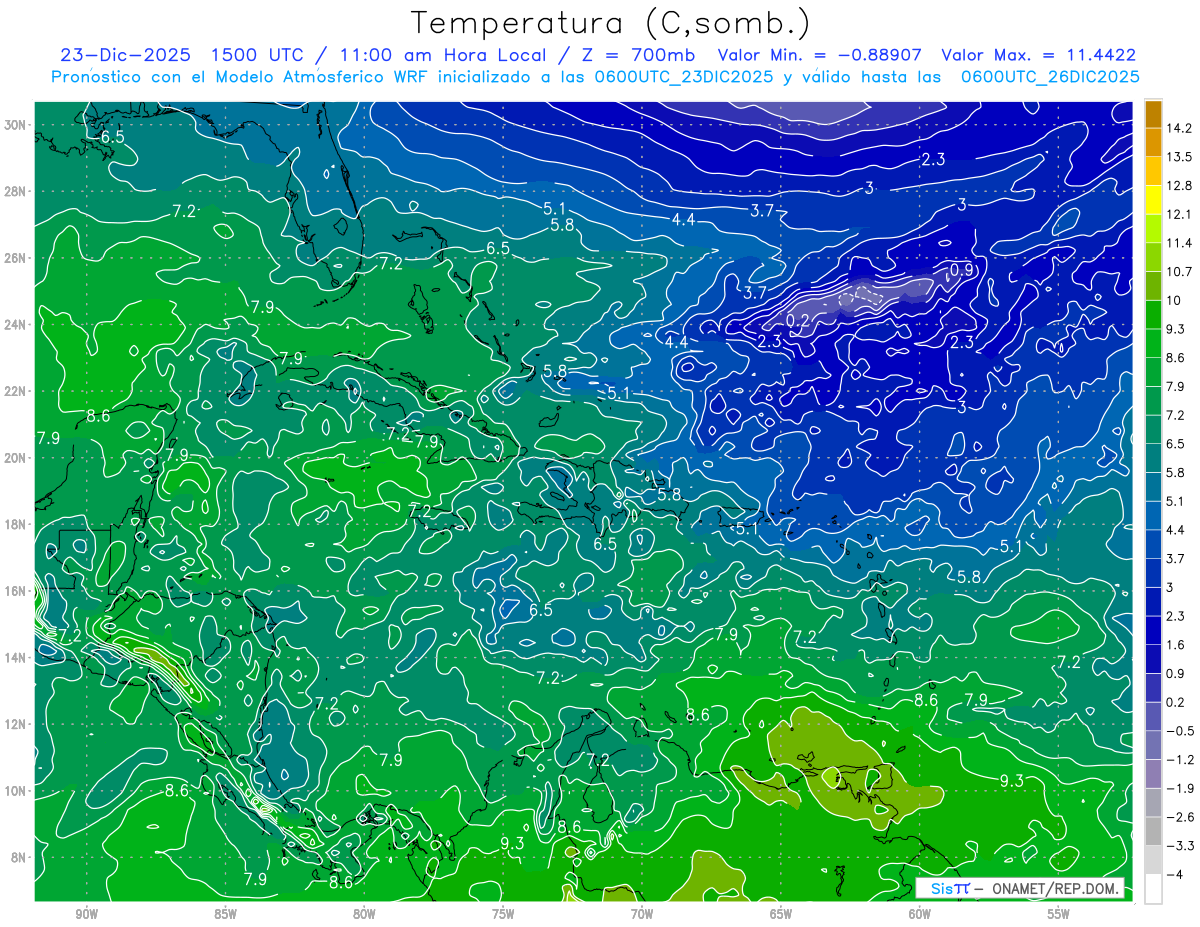Click the "14.2" color scale label

coord(1180,128)
